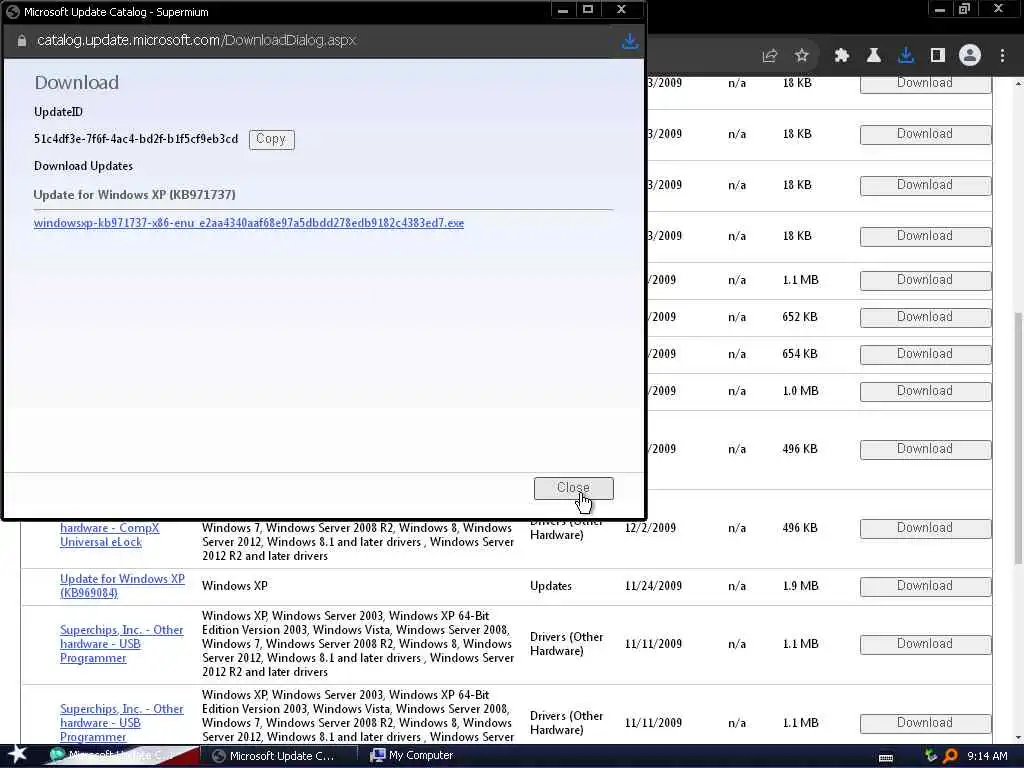
Task: Bookmark the page with the star icon
Action: [802, 56]
